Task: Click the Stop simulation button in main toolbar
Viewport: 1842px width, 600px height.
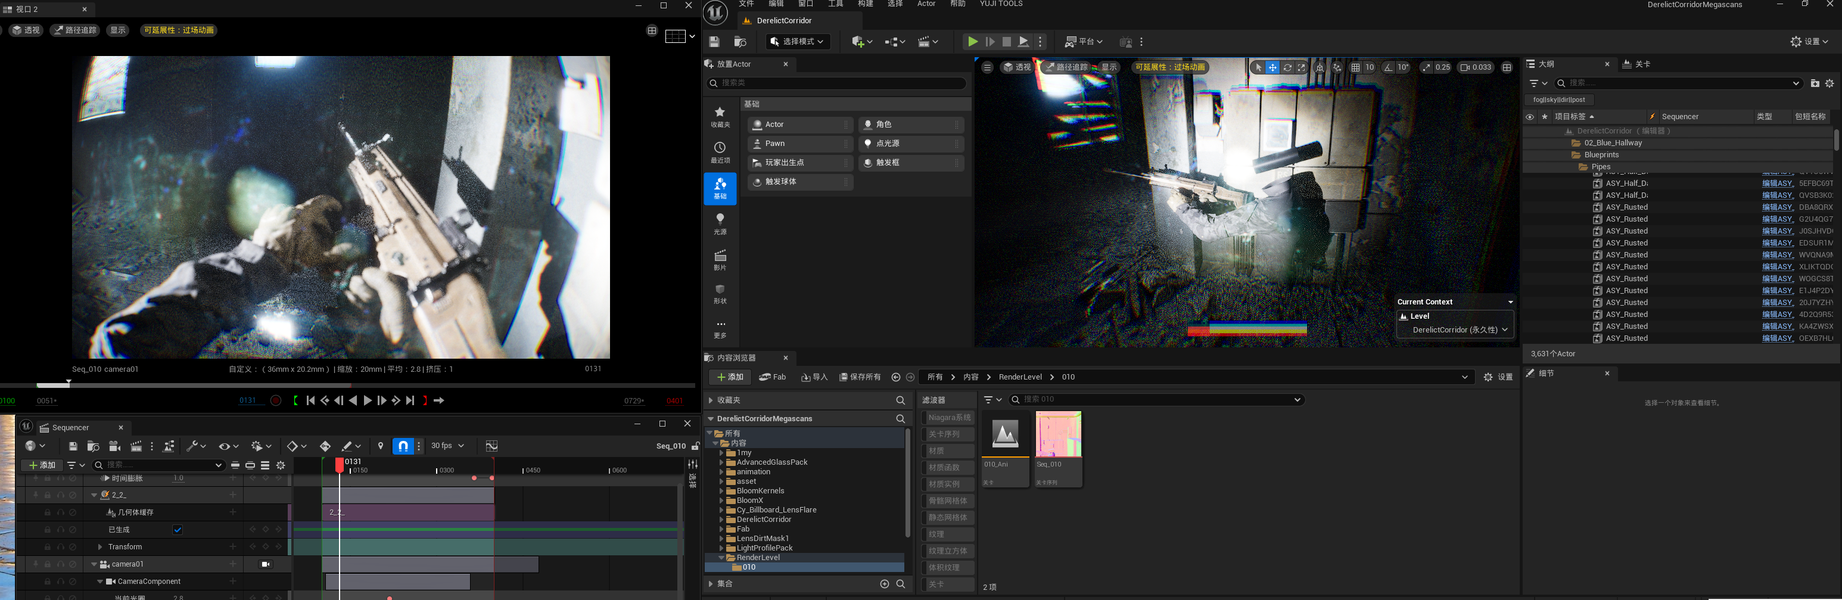Action: pos(1007,42)
